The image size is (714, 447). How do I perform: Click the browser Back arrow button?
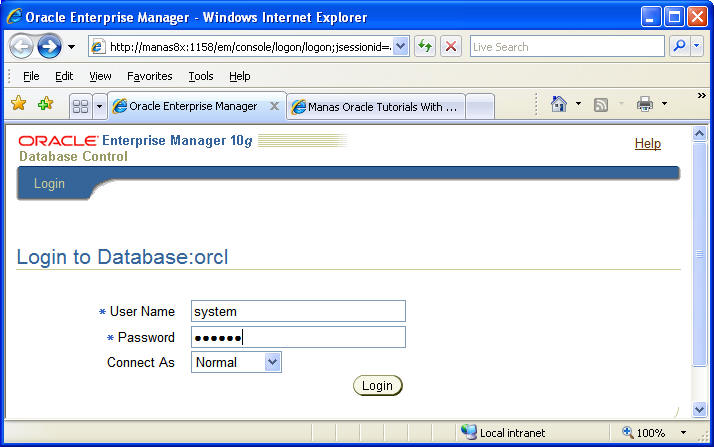(x=21, y=46)
